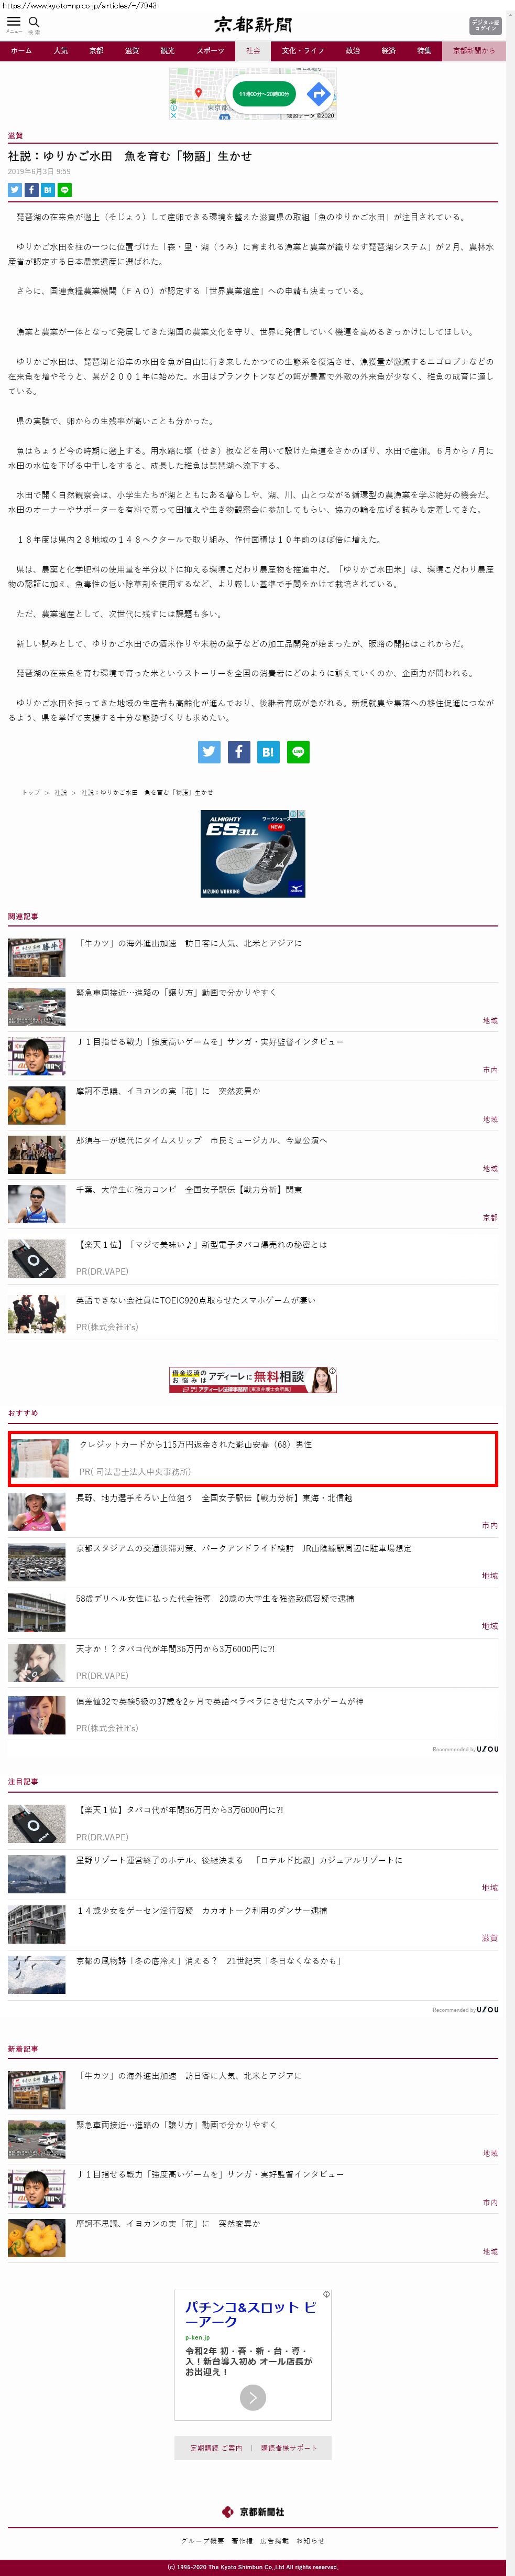Click large Twitter share icon after article
Viewport: 515px width, 2576px height.
[209, 752]
